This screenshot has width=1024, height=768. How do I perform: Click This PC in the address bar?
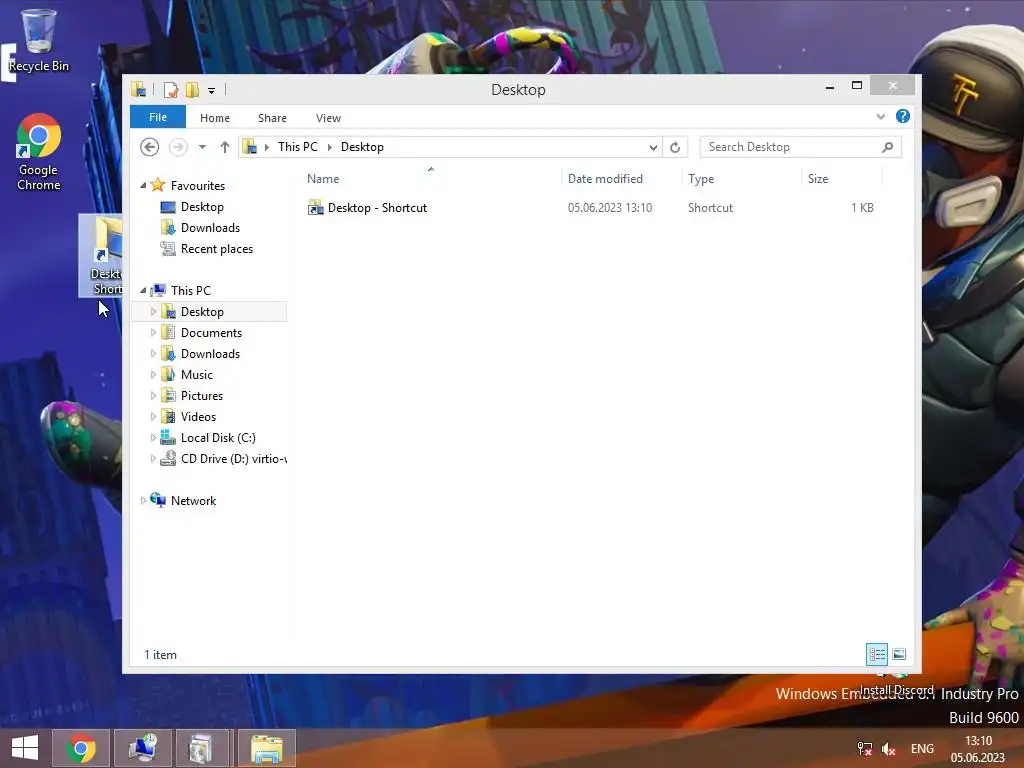pyautogui.click(x=298, y=147)
